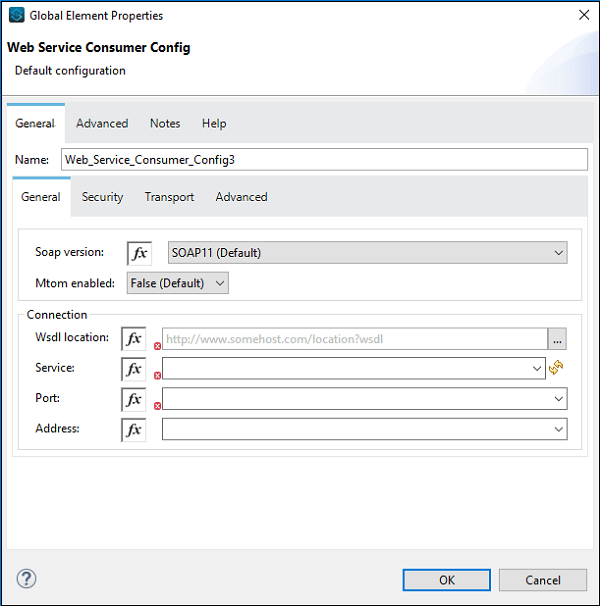This screenshot has width=600, height=606.
Task: Expand the Soap version dropdown
Action: pos(558,253)
